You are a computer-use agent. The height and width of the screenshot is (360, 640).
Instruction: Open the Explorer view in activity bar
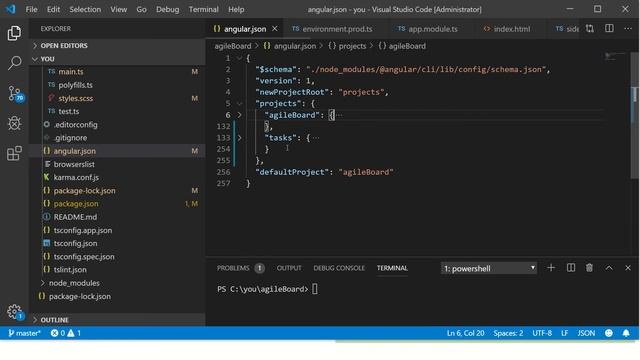coord(14,33)
